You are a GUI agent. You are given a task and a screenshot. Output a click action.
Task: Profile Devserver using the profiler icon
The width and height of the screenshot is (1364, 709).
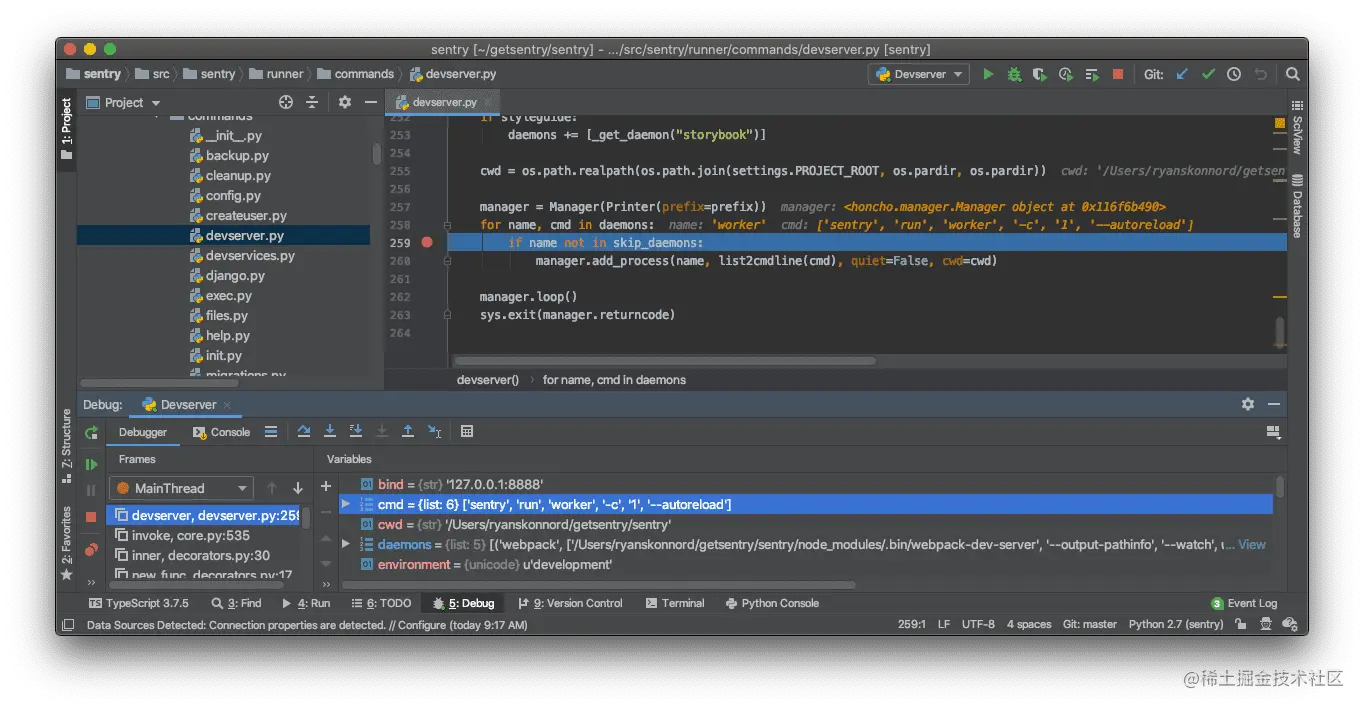point(1066,74)
